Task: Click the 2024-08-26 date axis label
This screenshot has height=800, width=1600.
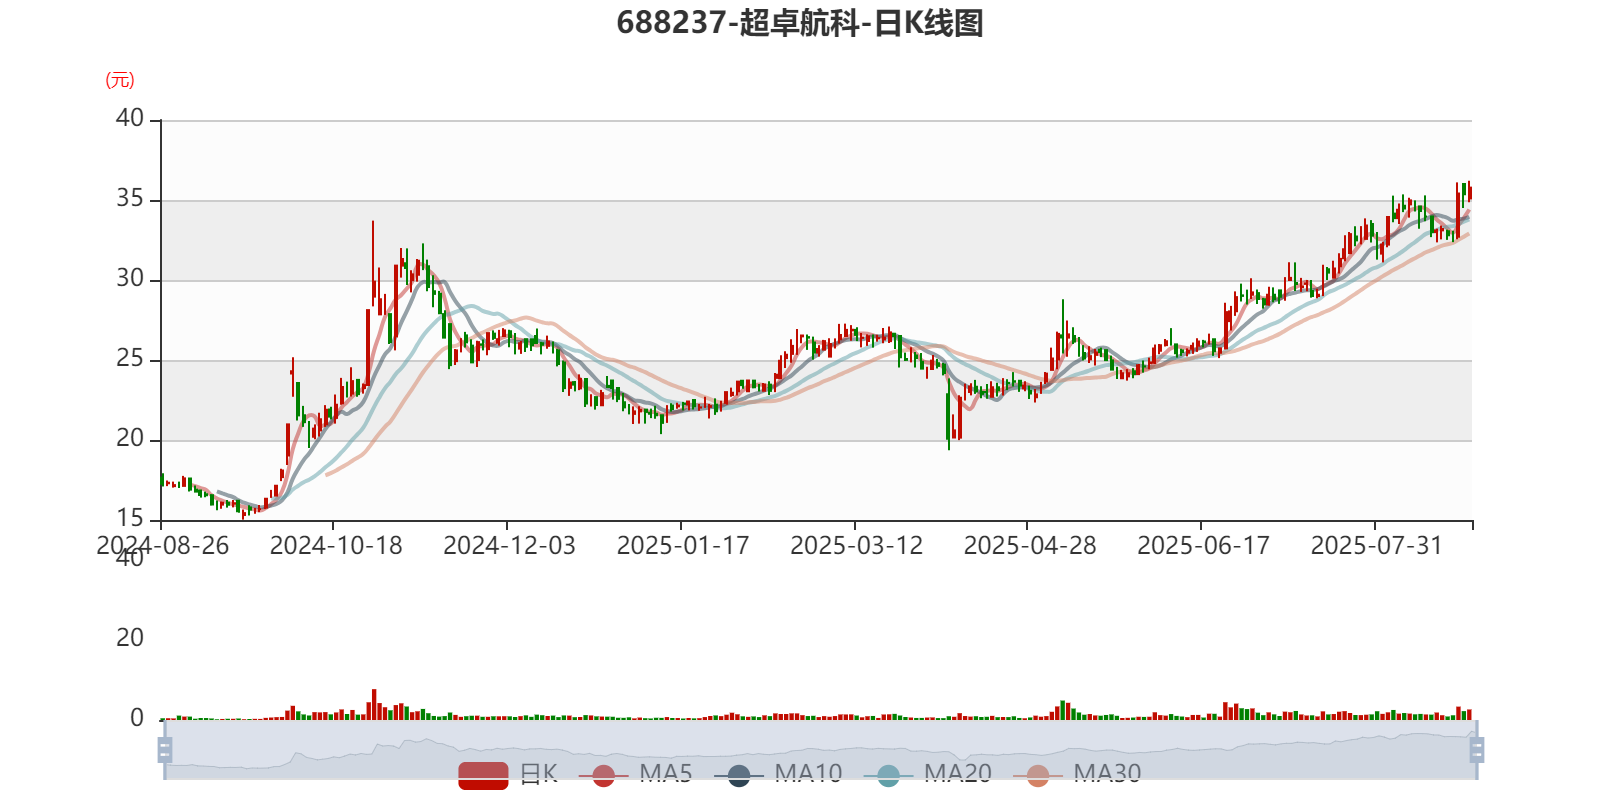Action: (x=163, y=546)
